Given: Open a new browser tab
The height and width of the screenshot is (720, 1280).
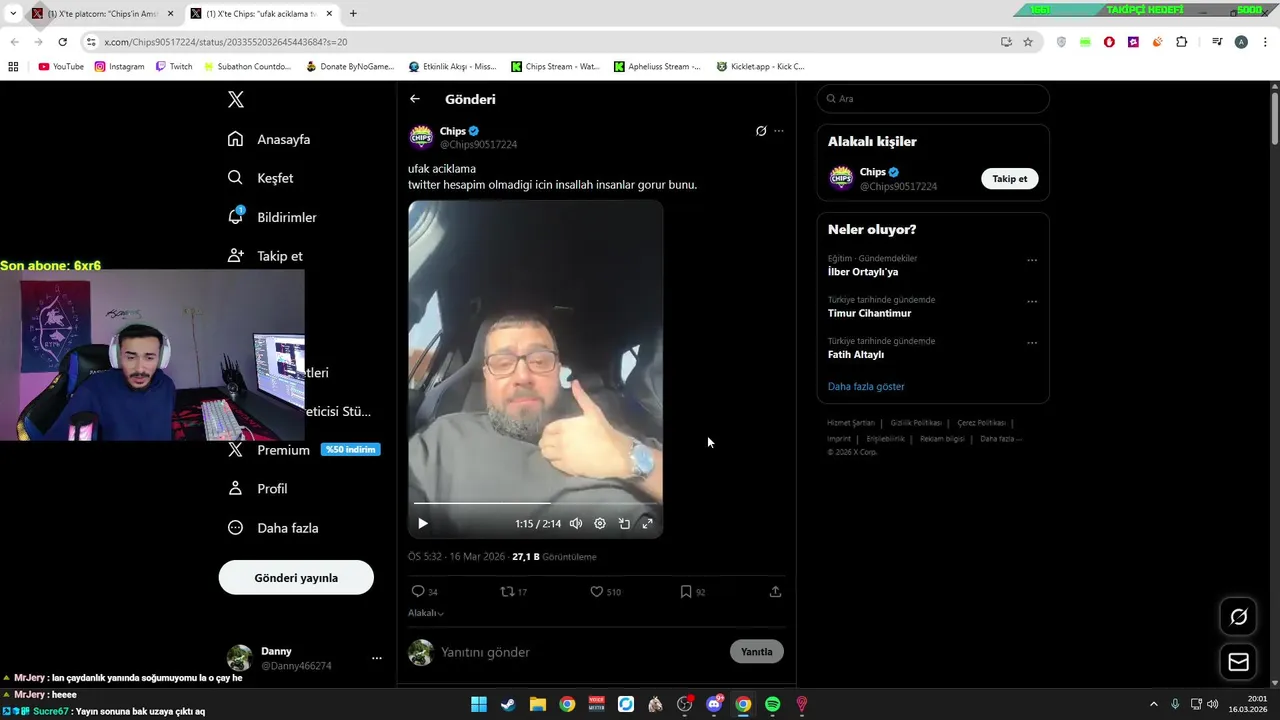Looking at the screenshot, I should (x=353, y=14).
